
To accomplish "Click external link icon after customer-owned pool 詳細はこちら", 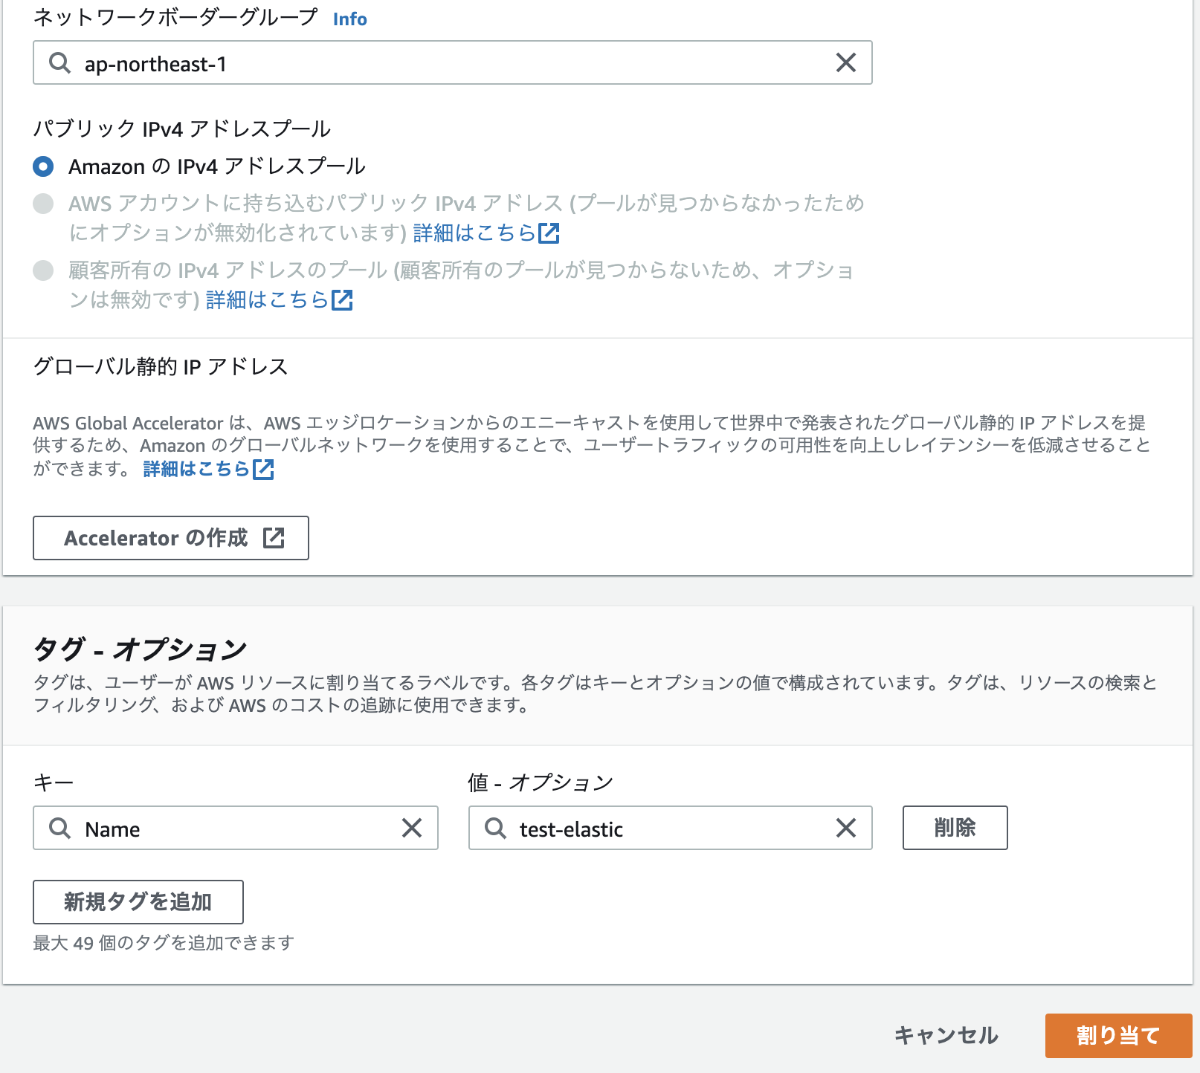I will [342, 300].
